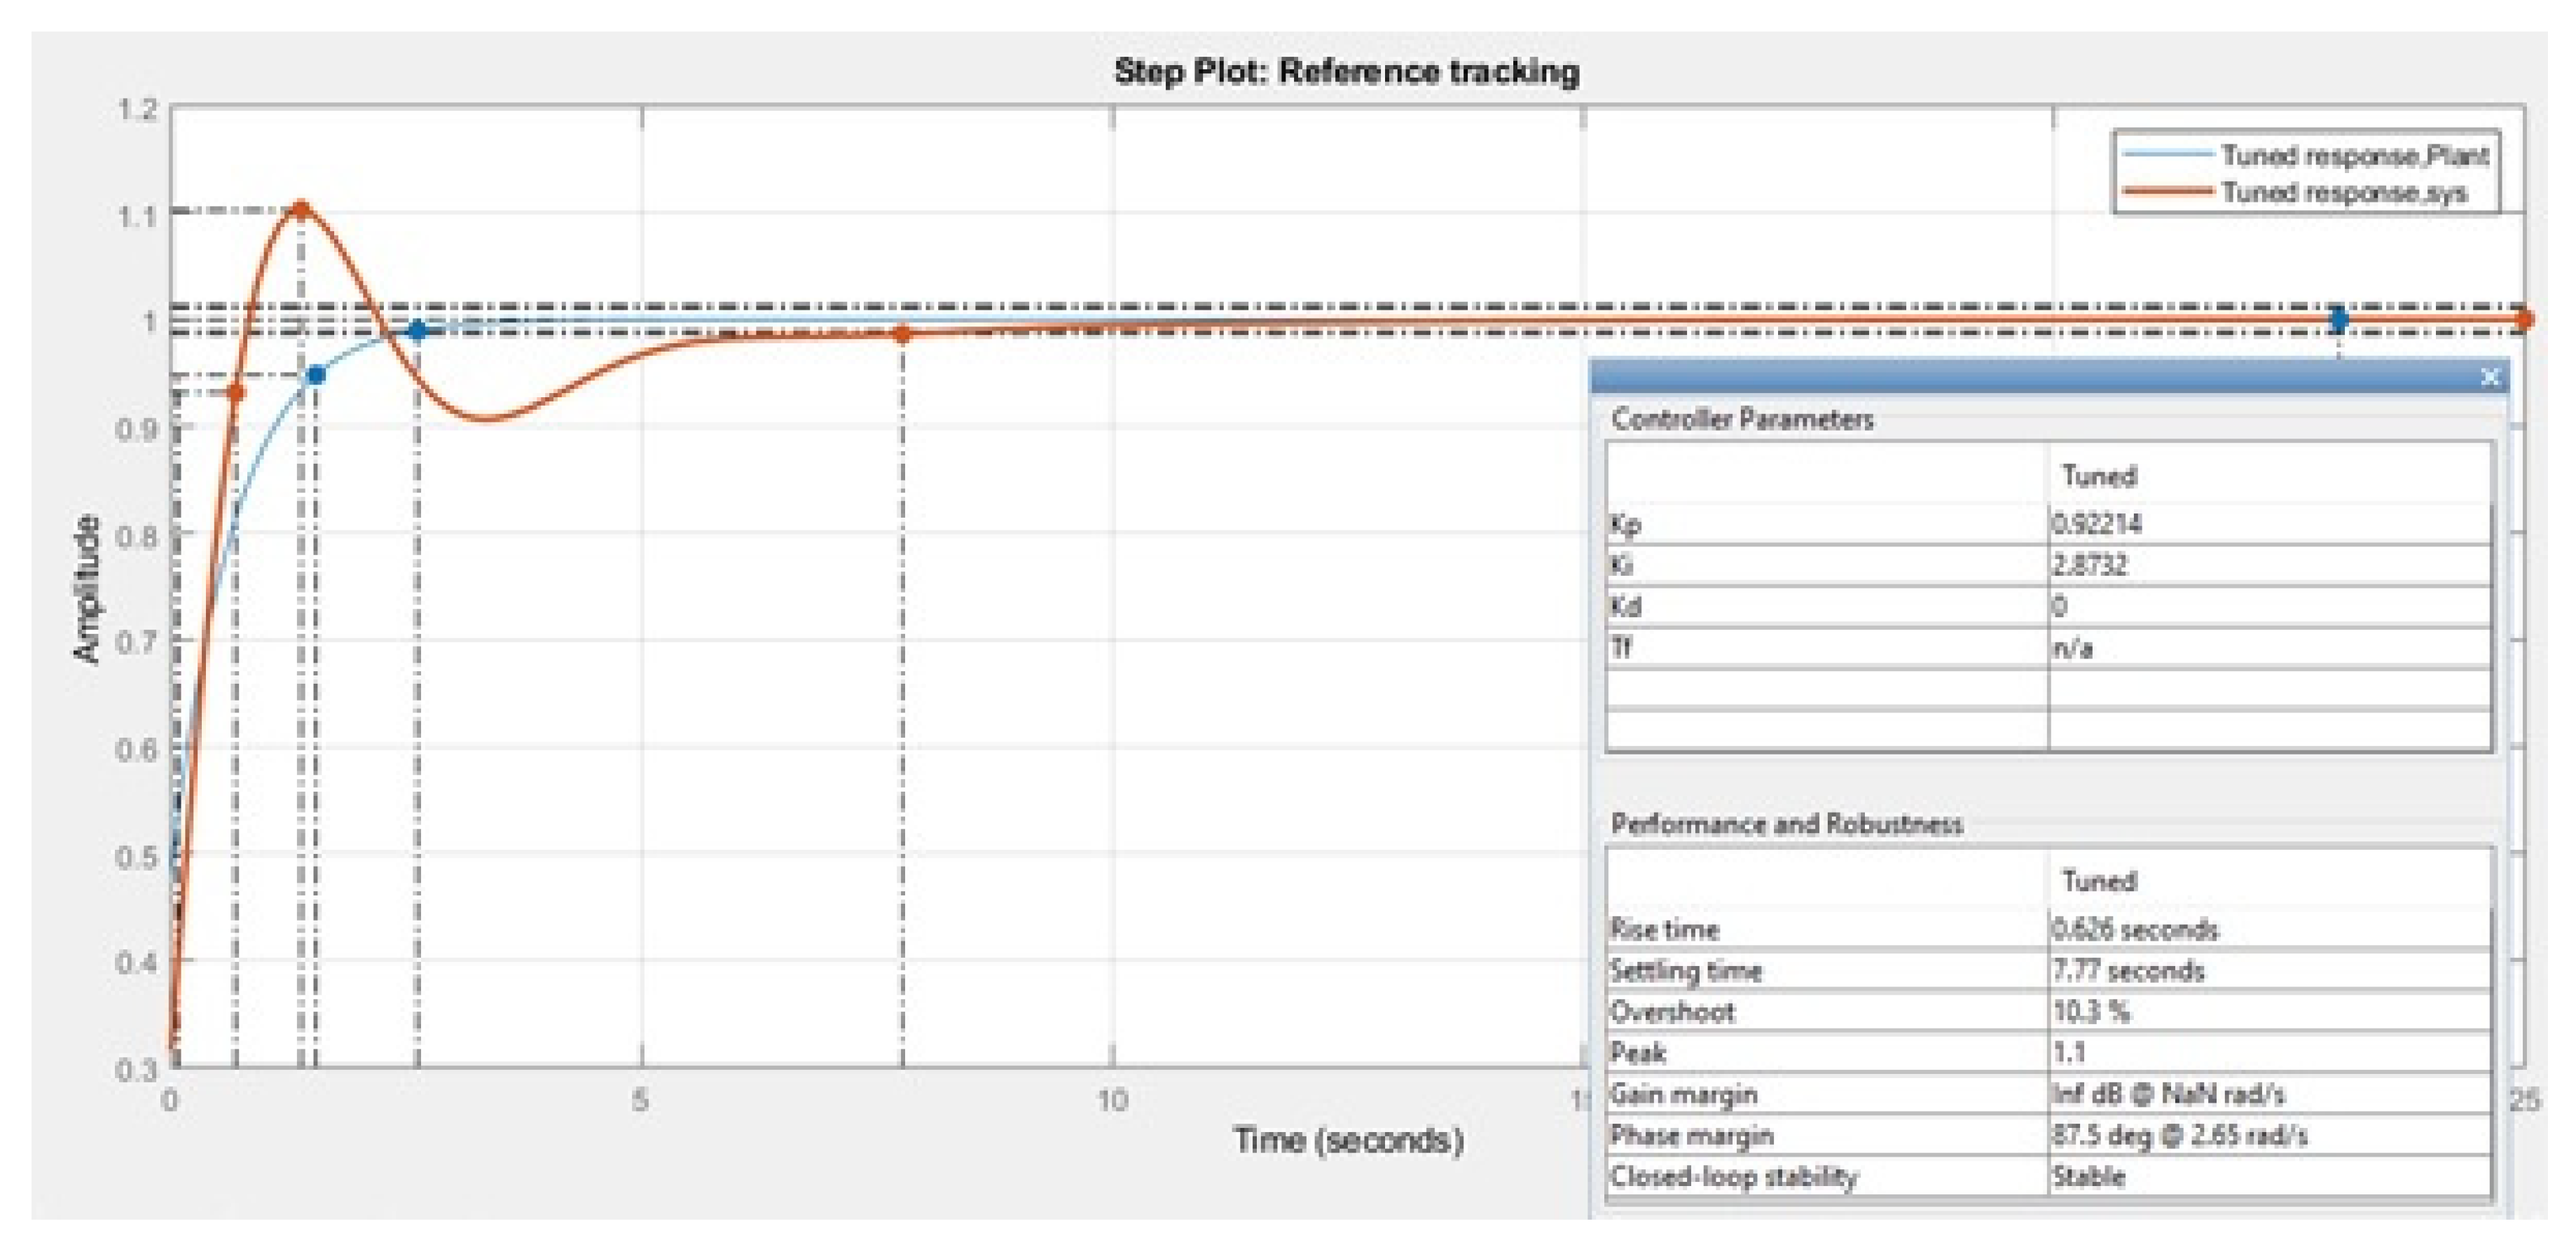Screen dimensions: 2576x1254
Task: Click the orange settling time marker
Action: (x=902, y=334)
